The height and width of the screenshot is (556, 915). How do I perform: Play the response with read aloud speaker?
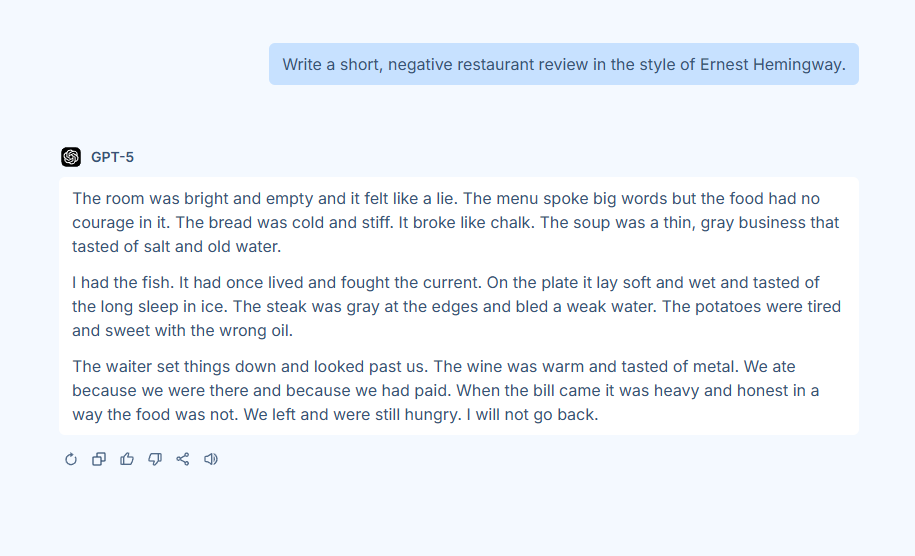pos(211,459)
